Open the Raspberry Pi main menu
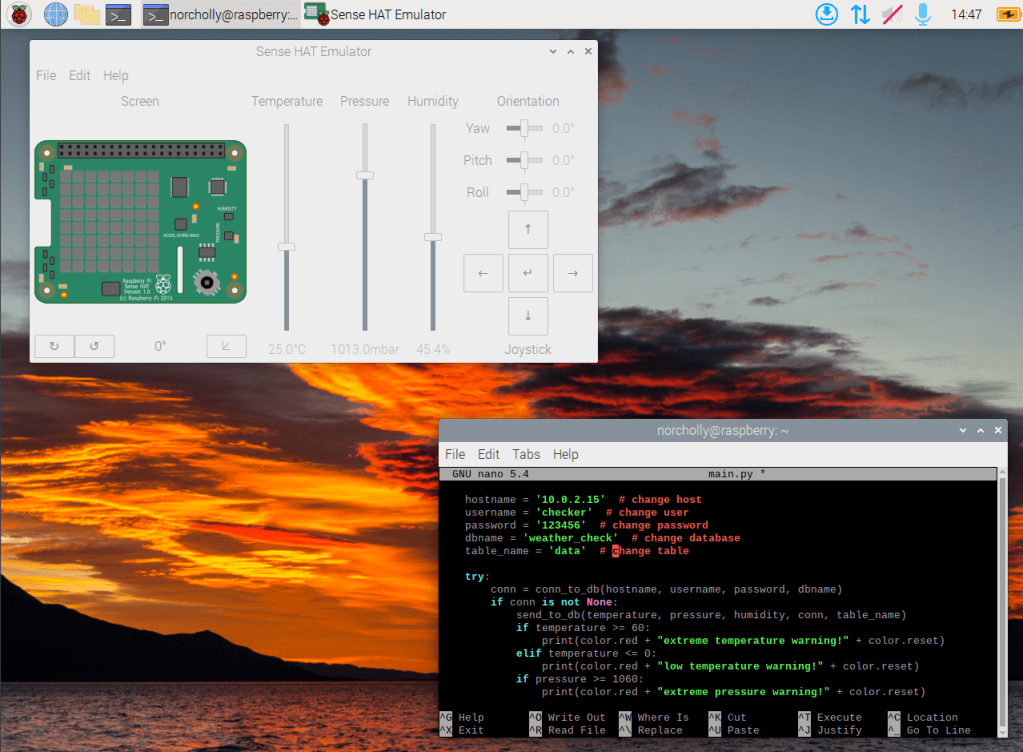Screen dimensions: 1023x752 click(19, 14)
